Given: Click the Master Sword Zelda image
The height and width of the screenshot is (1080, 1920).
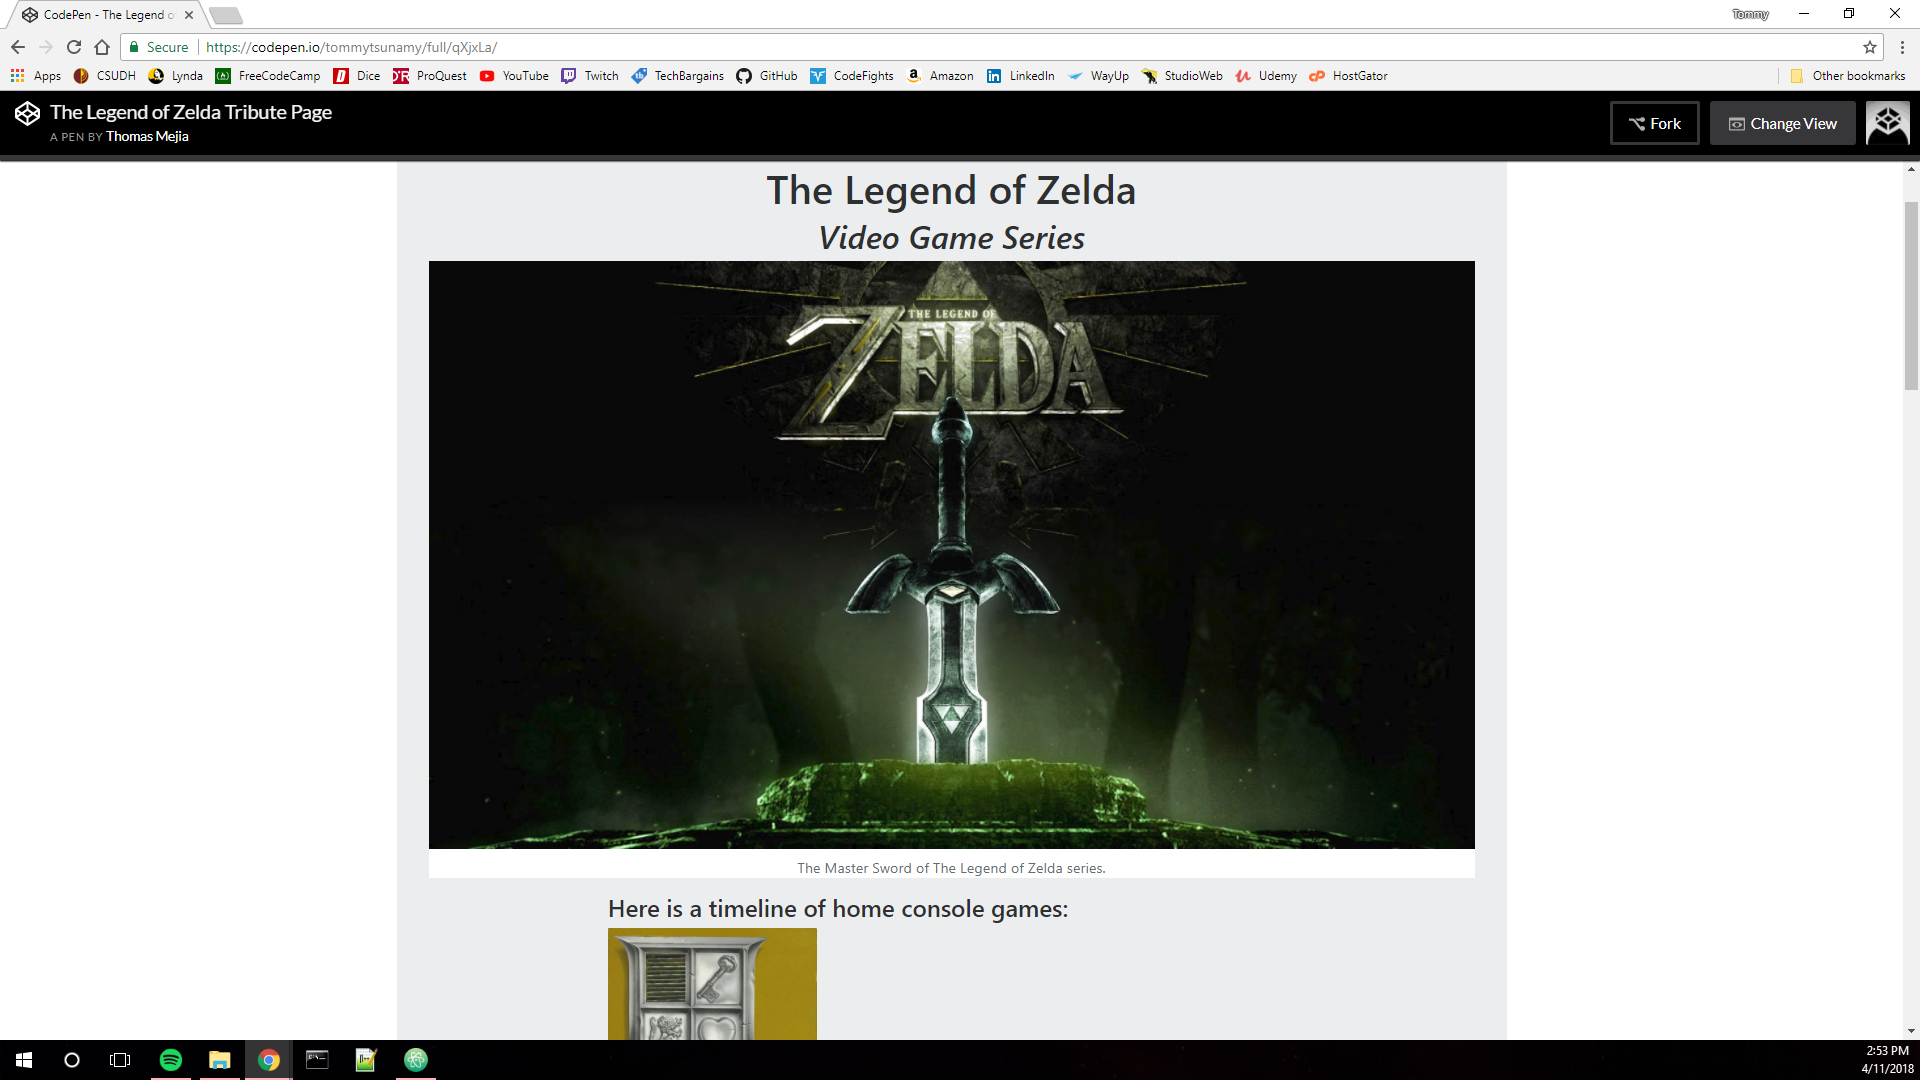Looking at the screenshot, I should pos(952,555).
